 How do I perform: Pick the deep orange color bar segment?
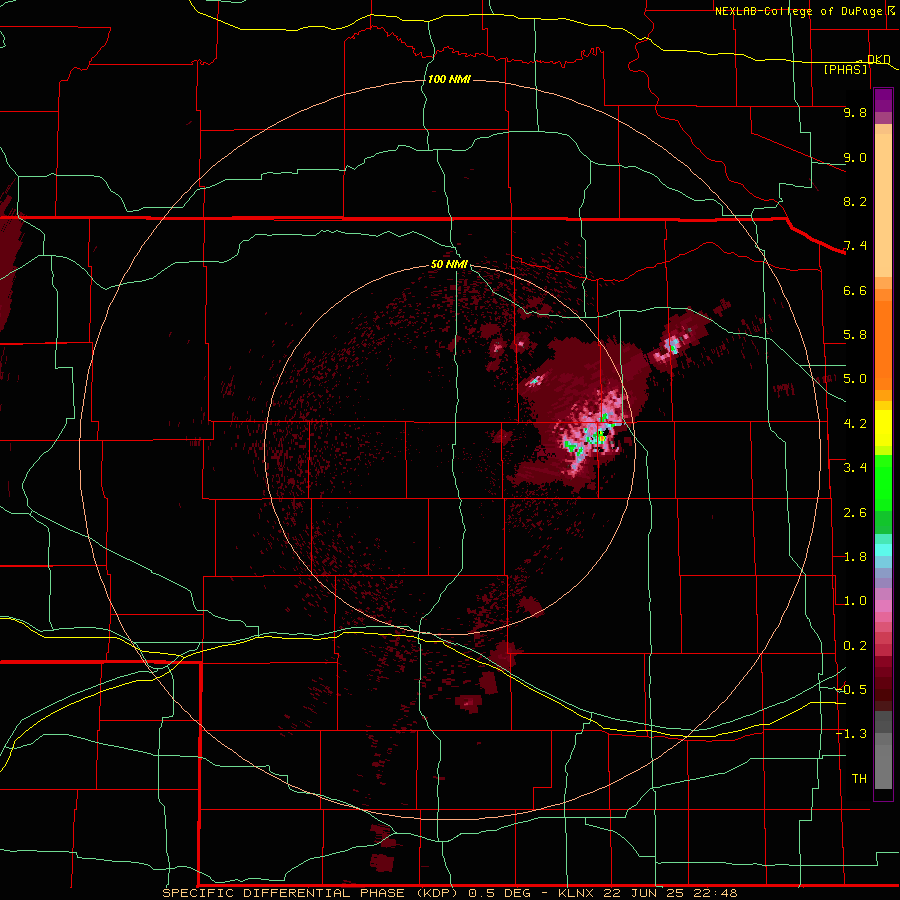[x=883, y=344]
